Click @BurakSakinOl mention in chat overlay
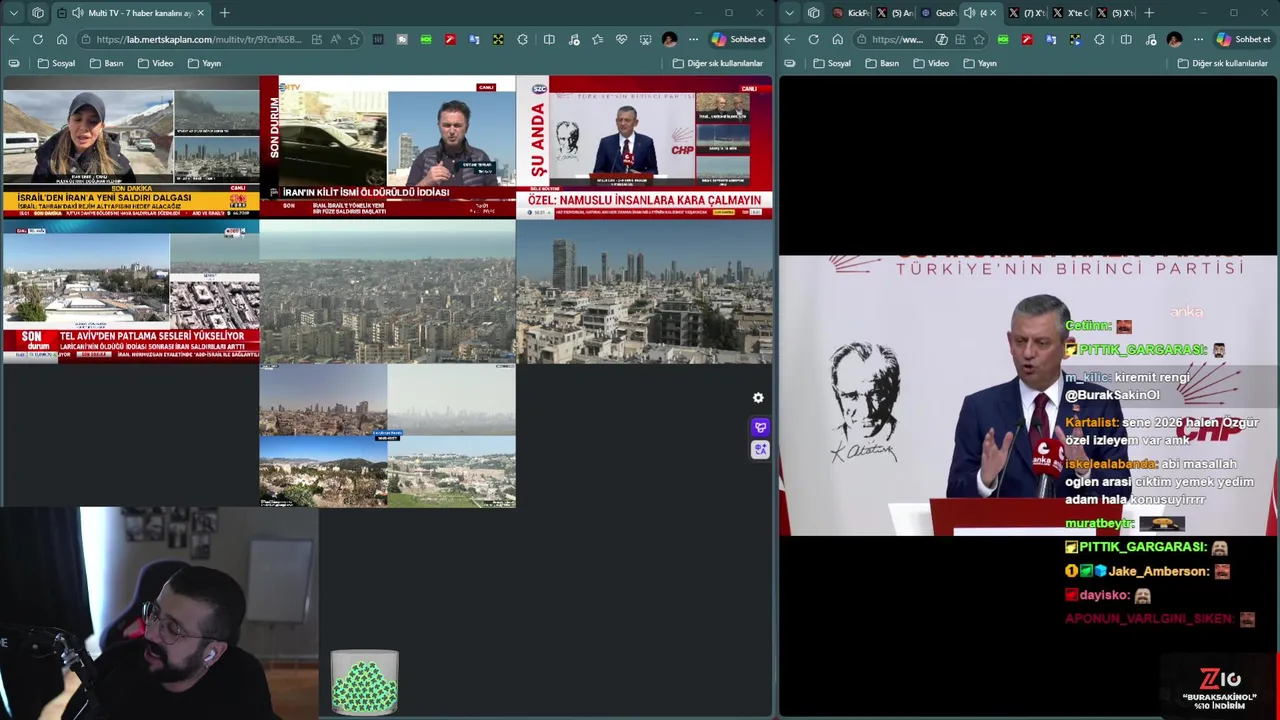This screenshot has width=1280, height=720. coord(1112,395)
